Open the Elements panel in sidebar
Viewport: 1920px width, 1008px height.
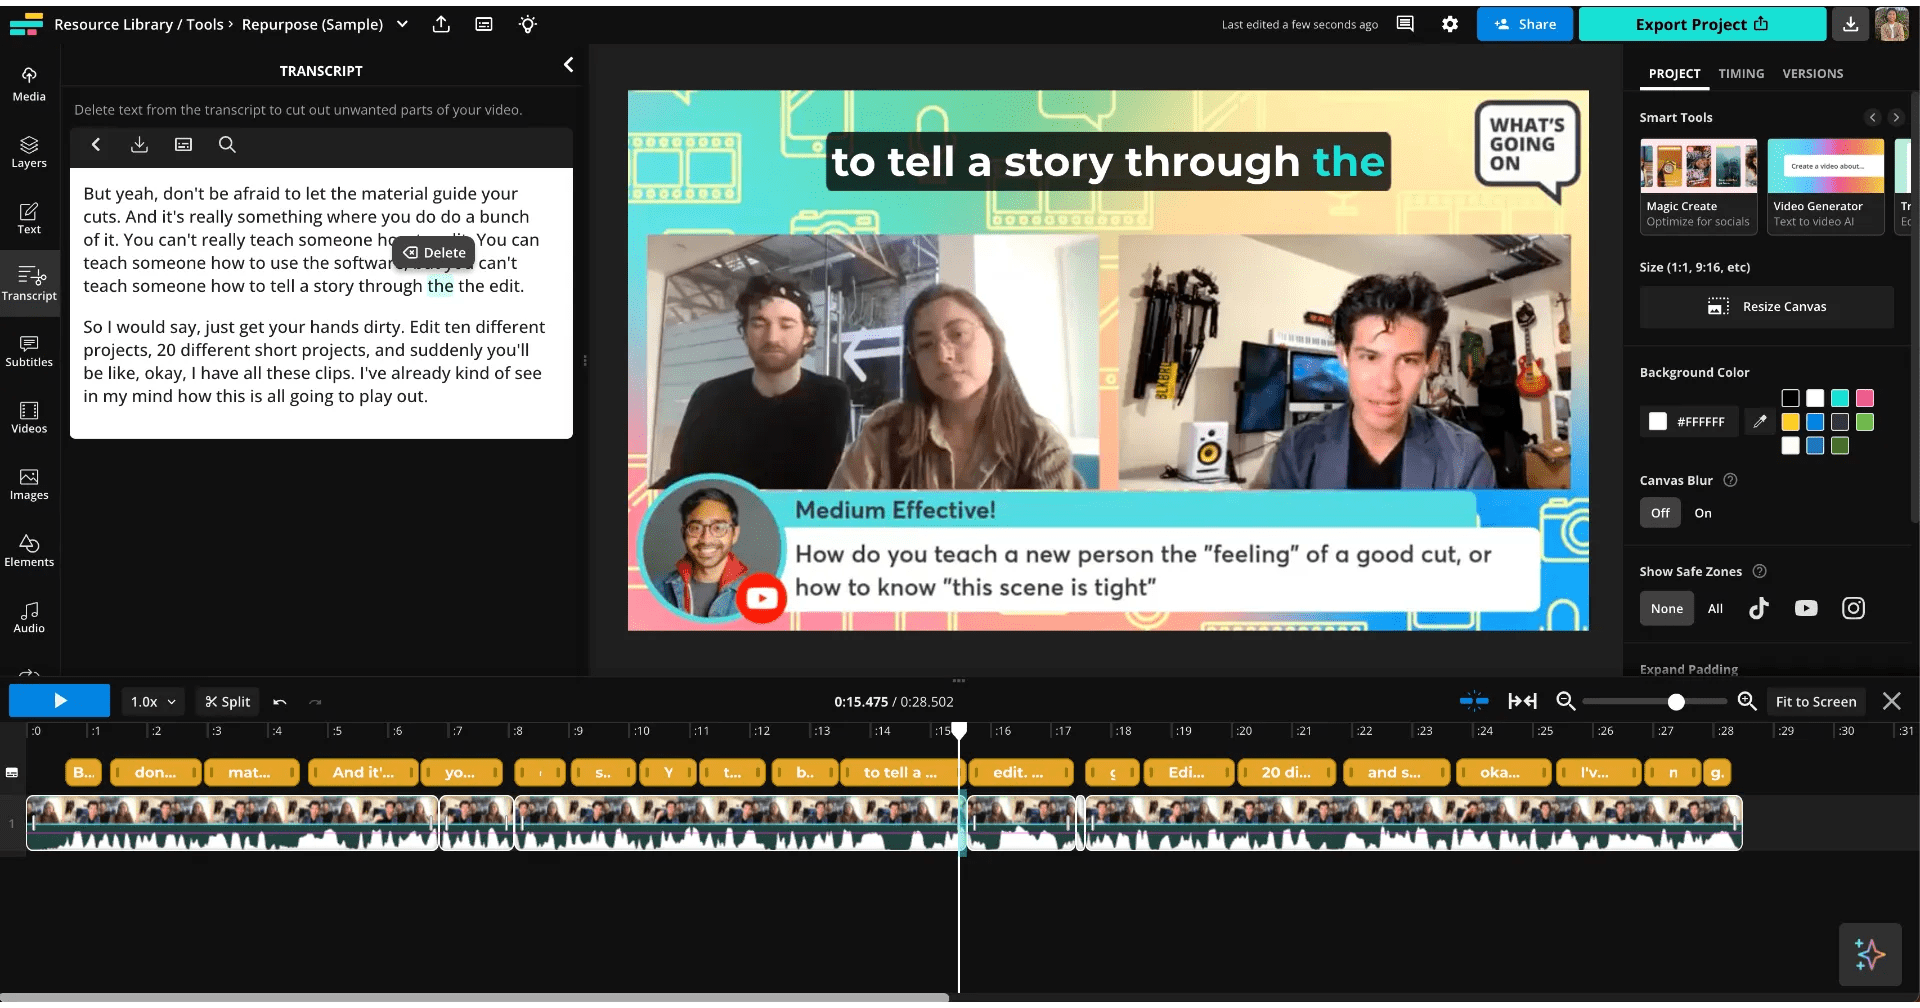click(x=29, y=550)
